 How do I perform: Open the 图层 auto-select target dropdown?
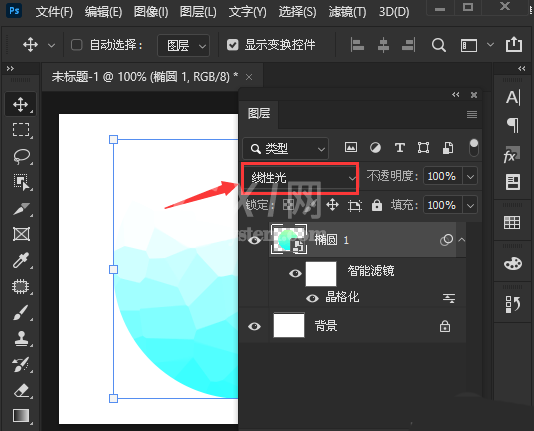point(183,45)
